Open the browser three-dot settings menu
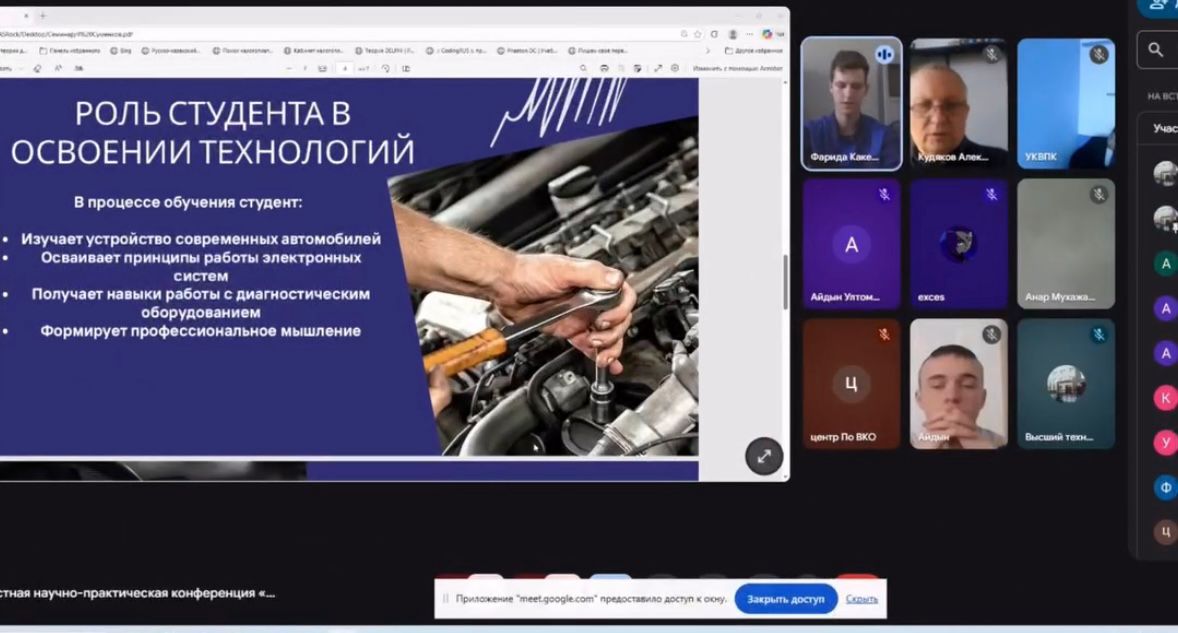Image resolution: width=1178 pixels, height=633 pixels. 749,34
